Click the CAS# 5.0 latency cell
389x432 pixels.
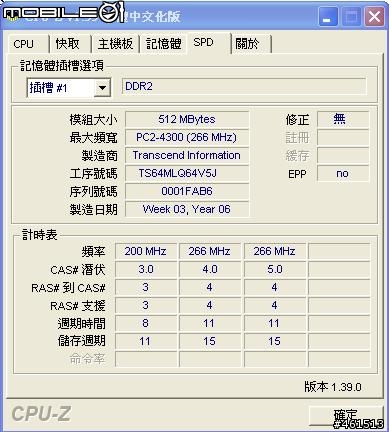[x=275, y=269]
